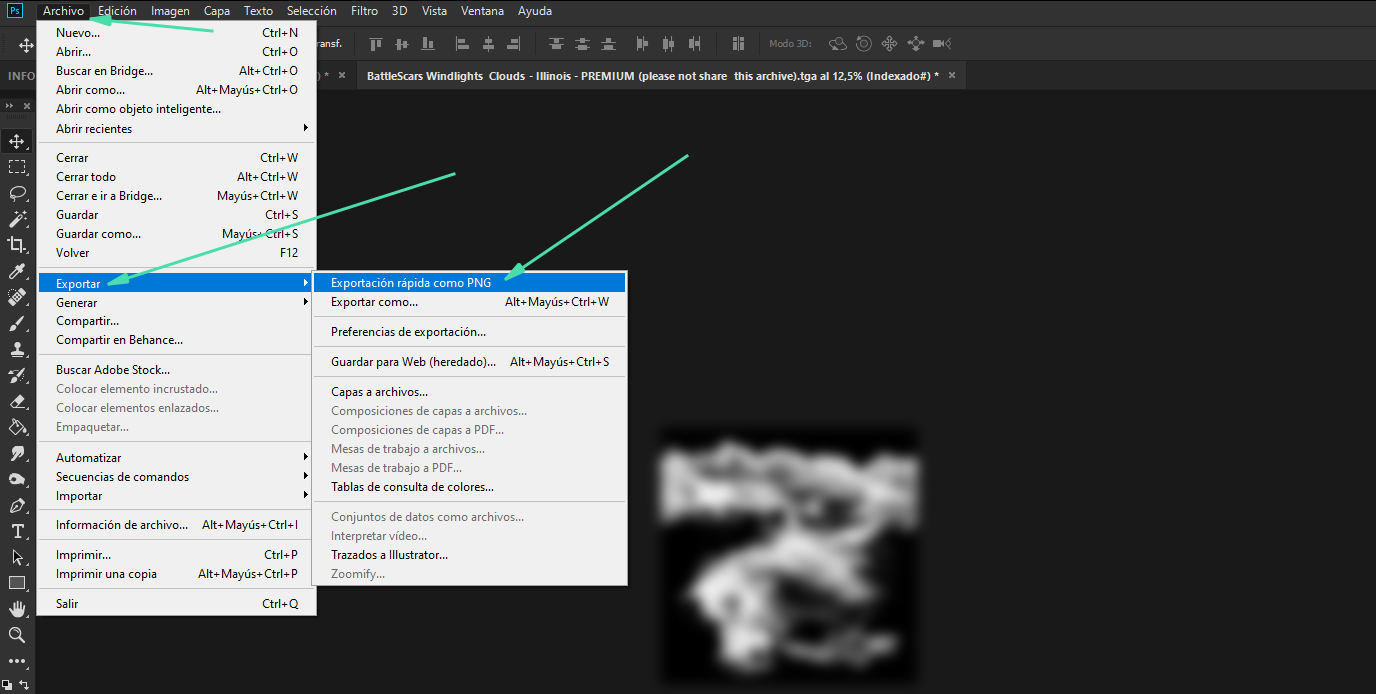The height and width of the screenshot is (694, 1376).
Task: Click the align horizontal centers icon
Action: pyautogui.click(x=488, y=44)
